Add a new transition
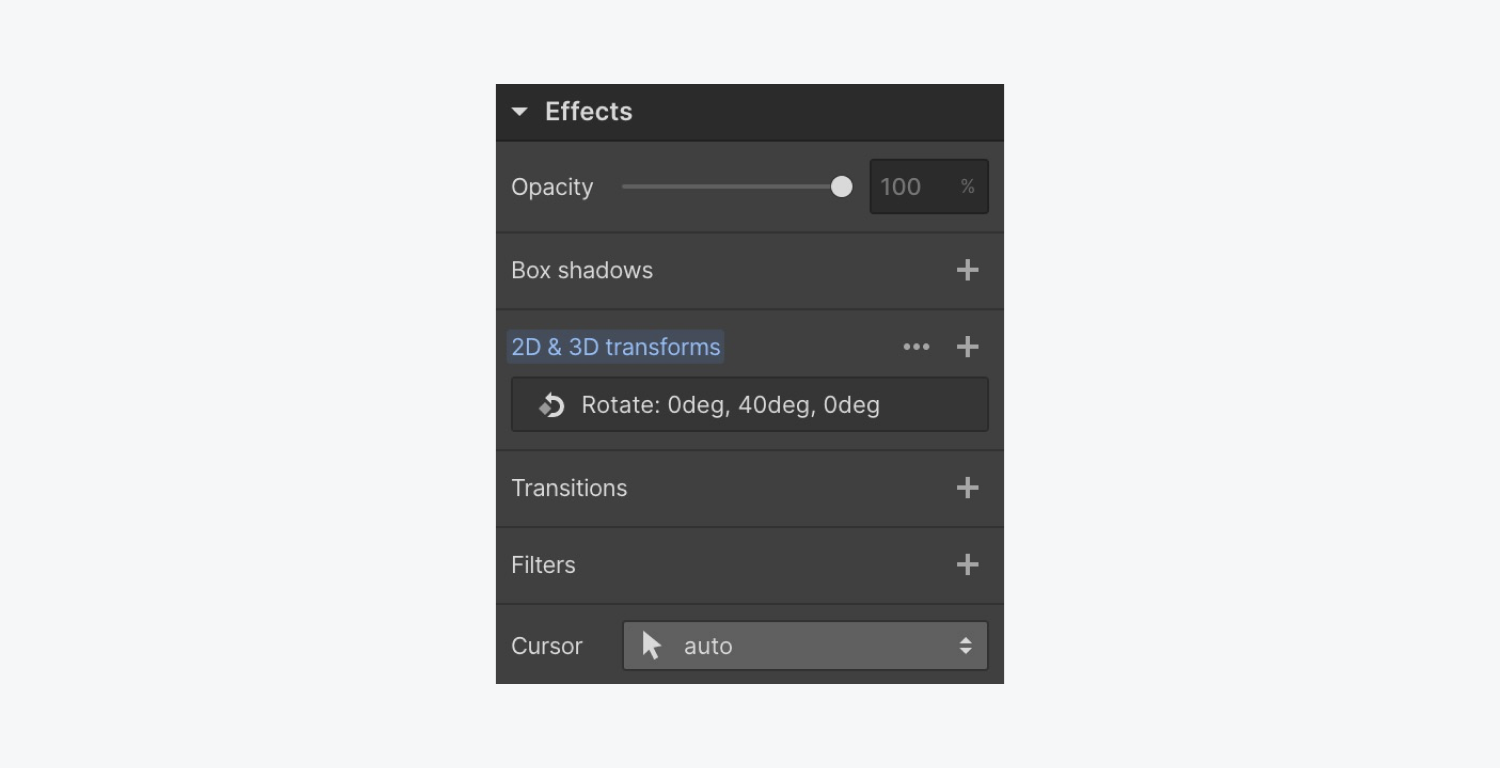 967,488
